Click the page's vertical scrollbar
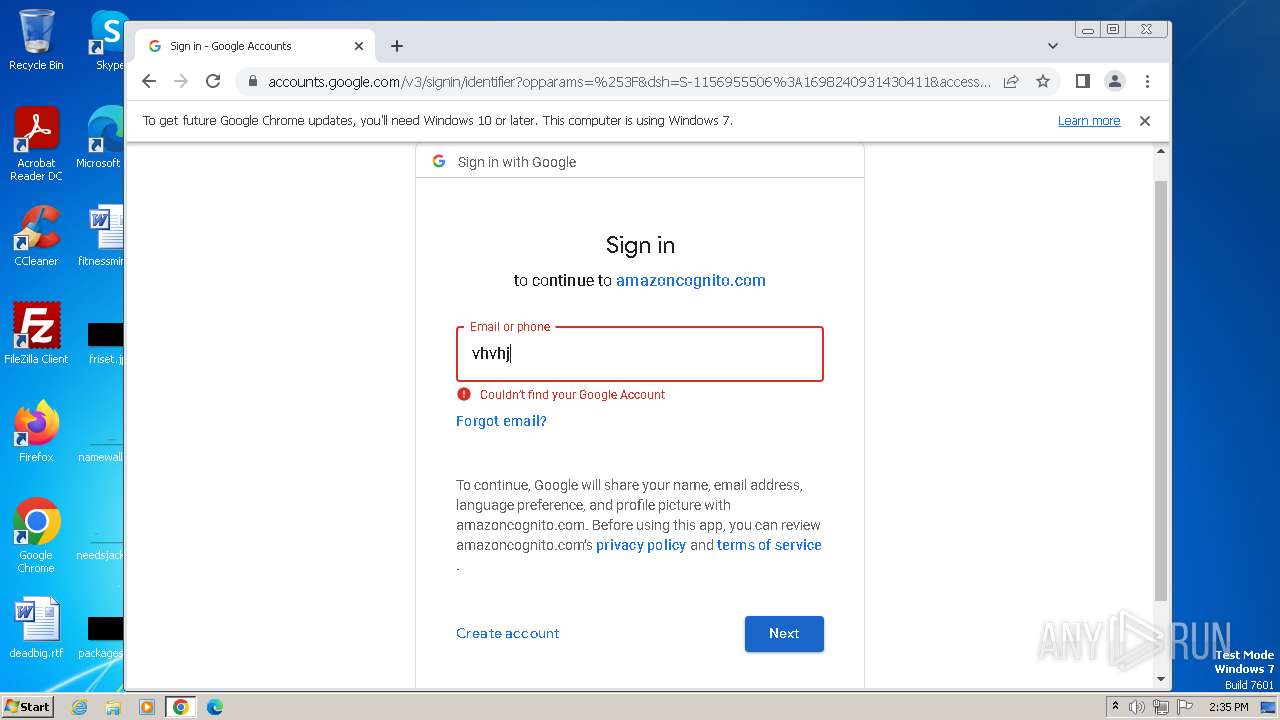Image resolution: width=1280 pixels, height=720 pixels. click(x=1160, y=400)
